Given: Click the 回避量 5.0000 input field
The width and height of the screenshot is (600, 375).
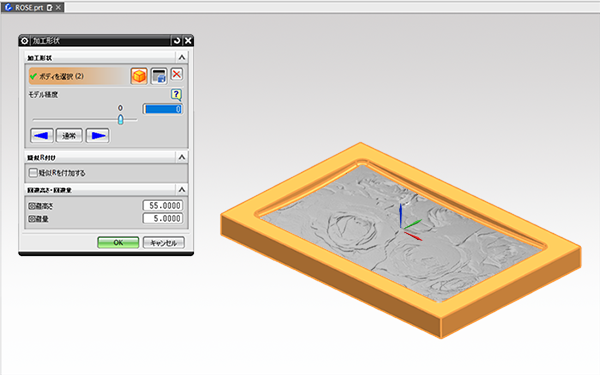Looking at the screenshot, I should point(163,218).
